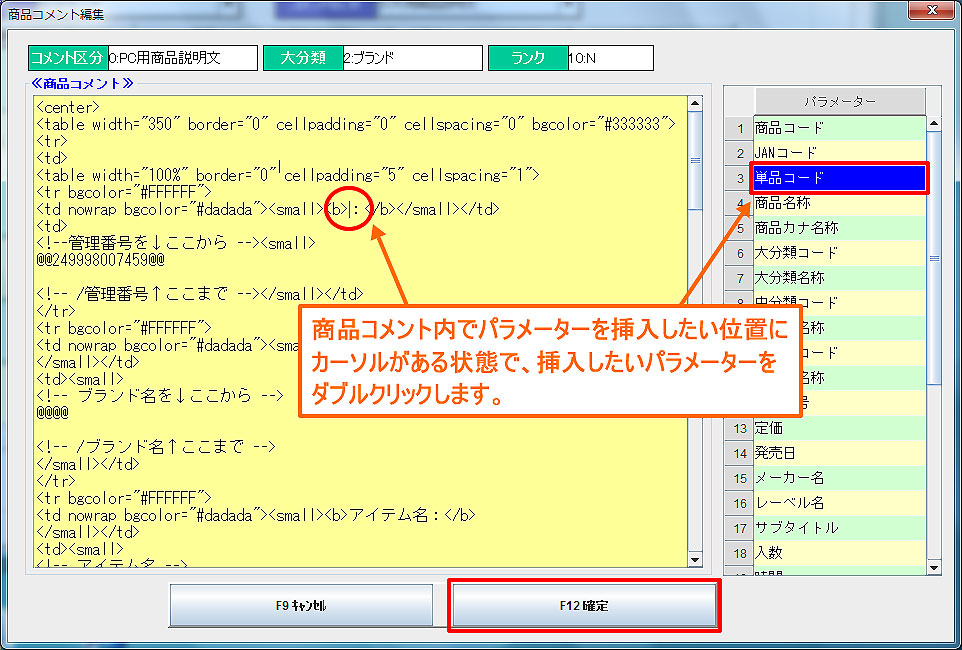Click the ランク field showing 10:N

coord(610,58)
